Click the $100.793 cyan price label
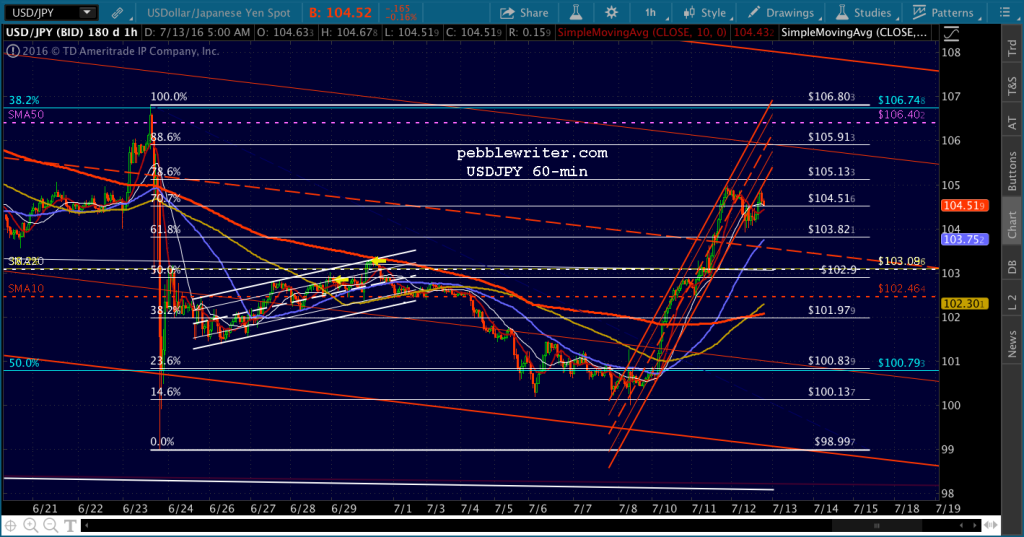This screenshot has width=1024, height=537. click(x=901, y=363)
